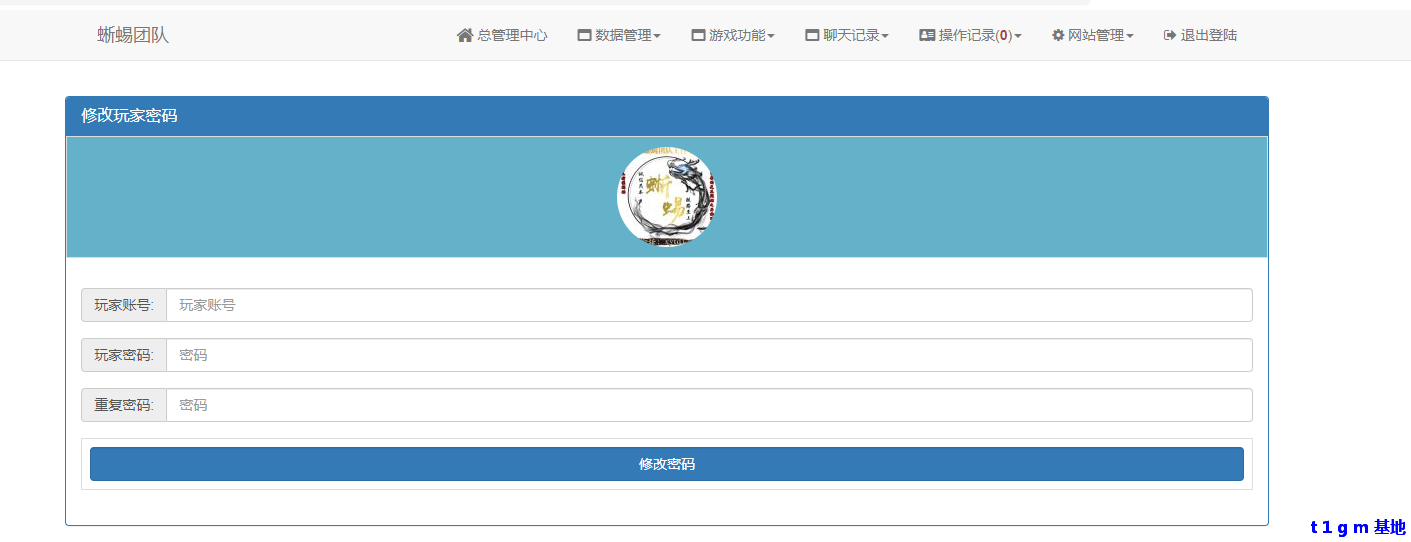The height and width of the screenshot is (542, 1411).
Task: Open the 操作记录 dropdown caret
Action: click(x=1018, y=36)
